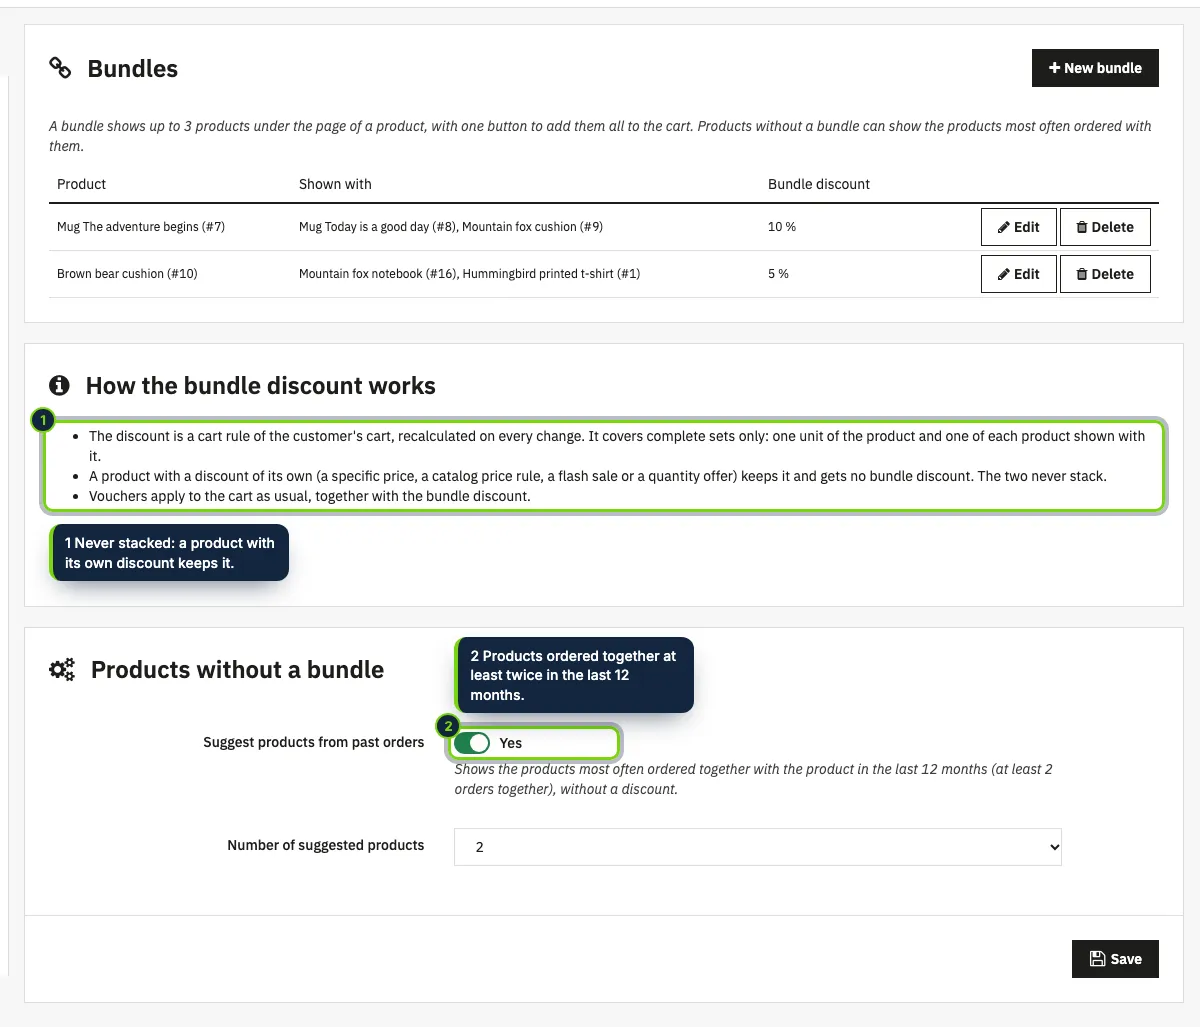Open Number of suggested products dropdown
Viewport: 1200px width, 1027px height.
click(x=758, y=847)
